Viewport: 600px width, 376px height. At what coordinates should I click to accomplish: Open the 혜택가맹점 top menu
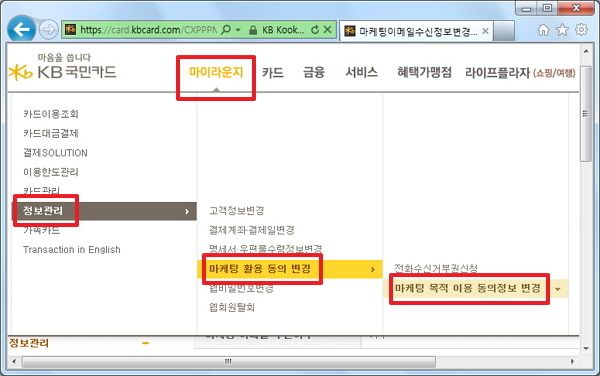[424, 72]
